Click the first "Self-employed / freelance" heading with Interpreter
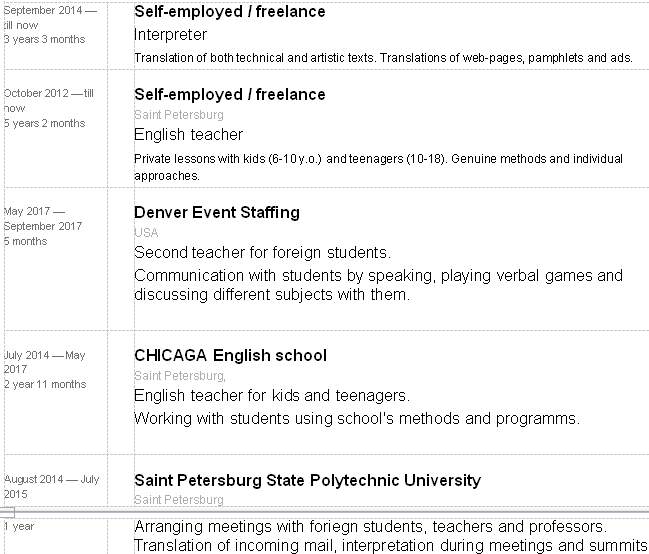The image size is (649, 554). tap(229, 12)
